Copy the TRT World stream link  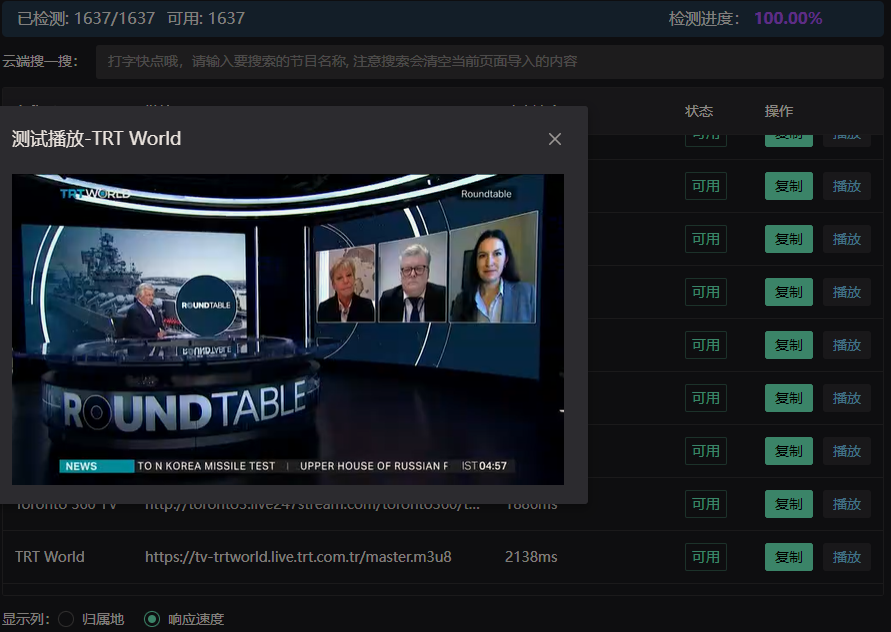[x=788, y=557]
